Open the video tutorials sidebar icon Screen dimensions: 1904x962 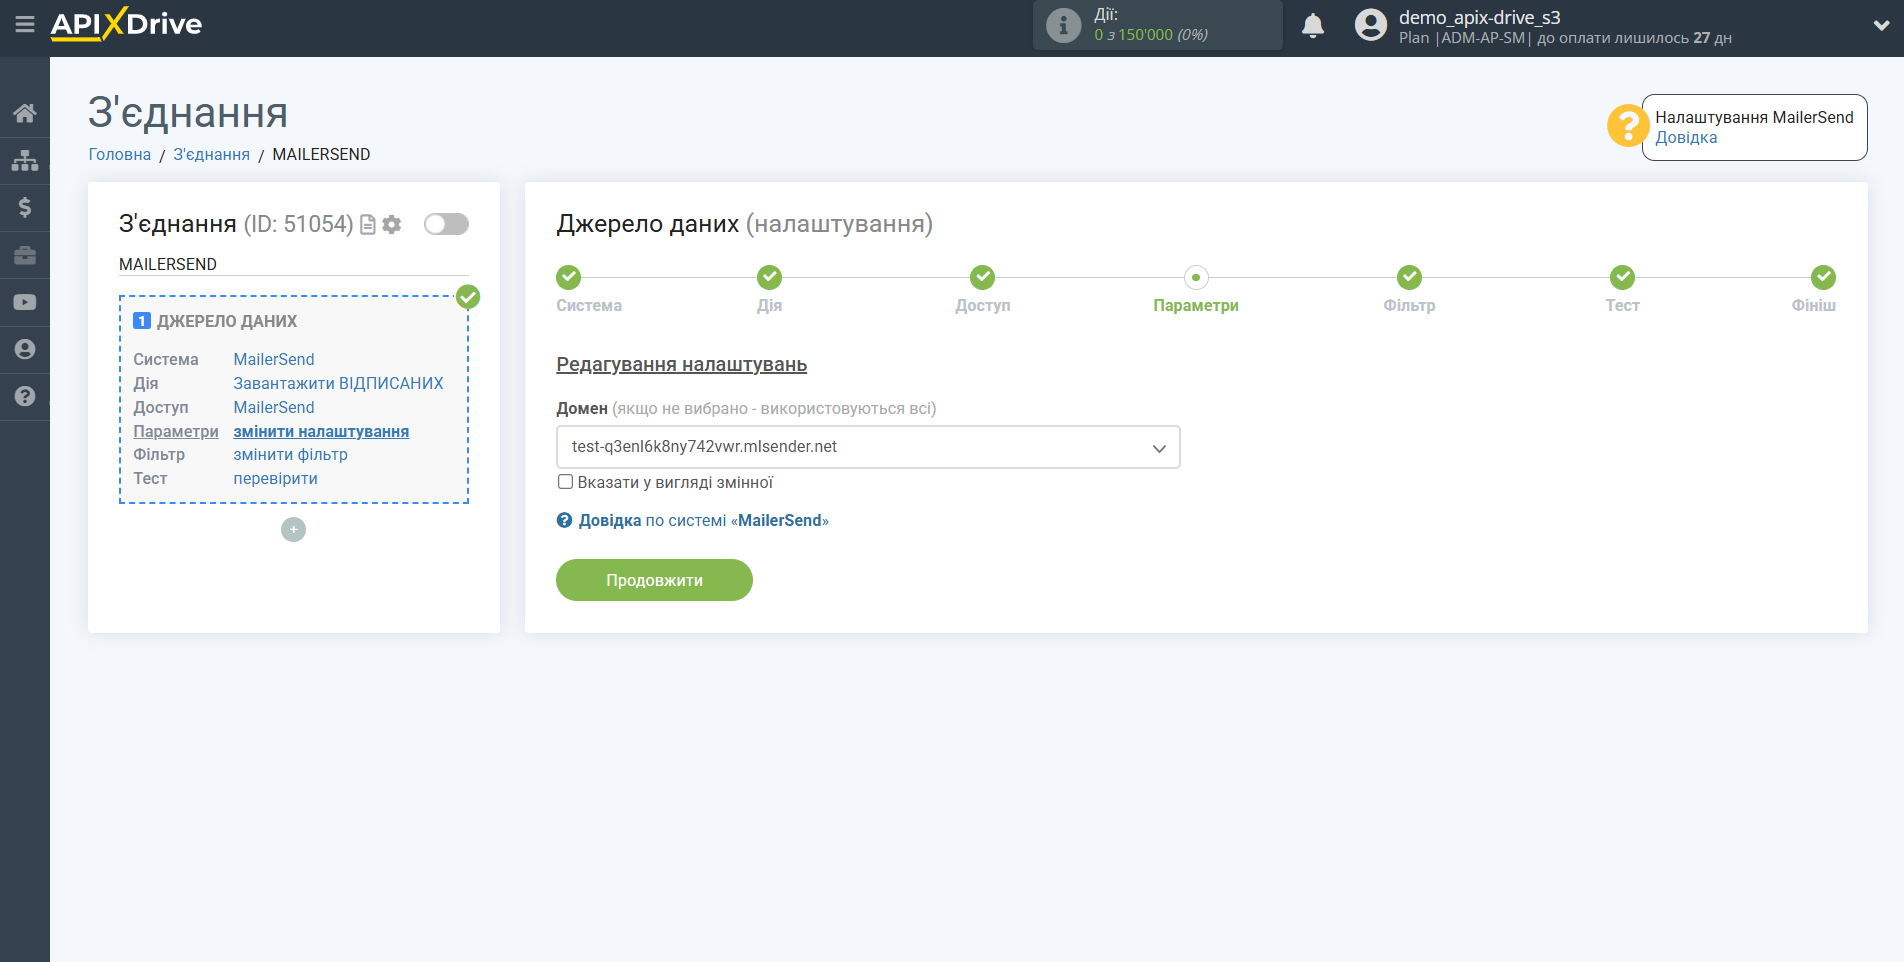[x=25, y=302]
